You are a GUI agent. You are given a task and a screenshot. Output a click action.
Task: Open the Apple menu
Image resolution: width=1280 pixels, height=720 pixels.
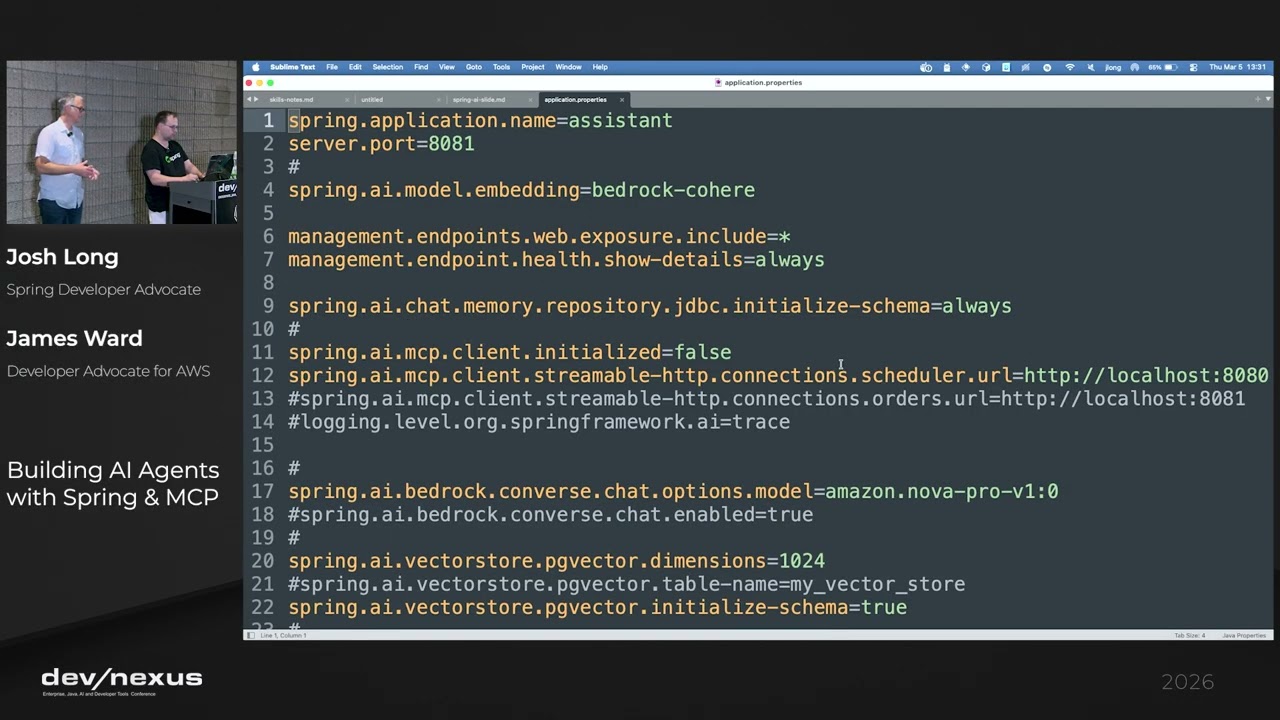(256, 67)
